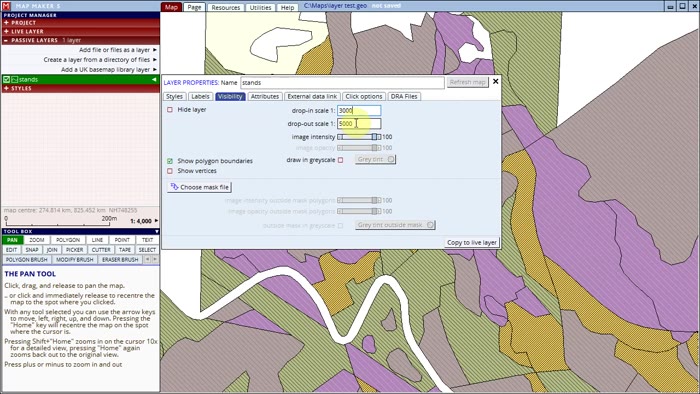700x394 pixels.
Task: Click the Grey tint outside mask button
Action: pos(395,225)
